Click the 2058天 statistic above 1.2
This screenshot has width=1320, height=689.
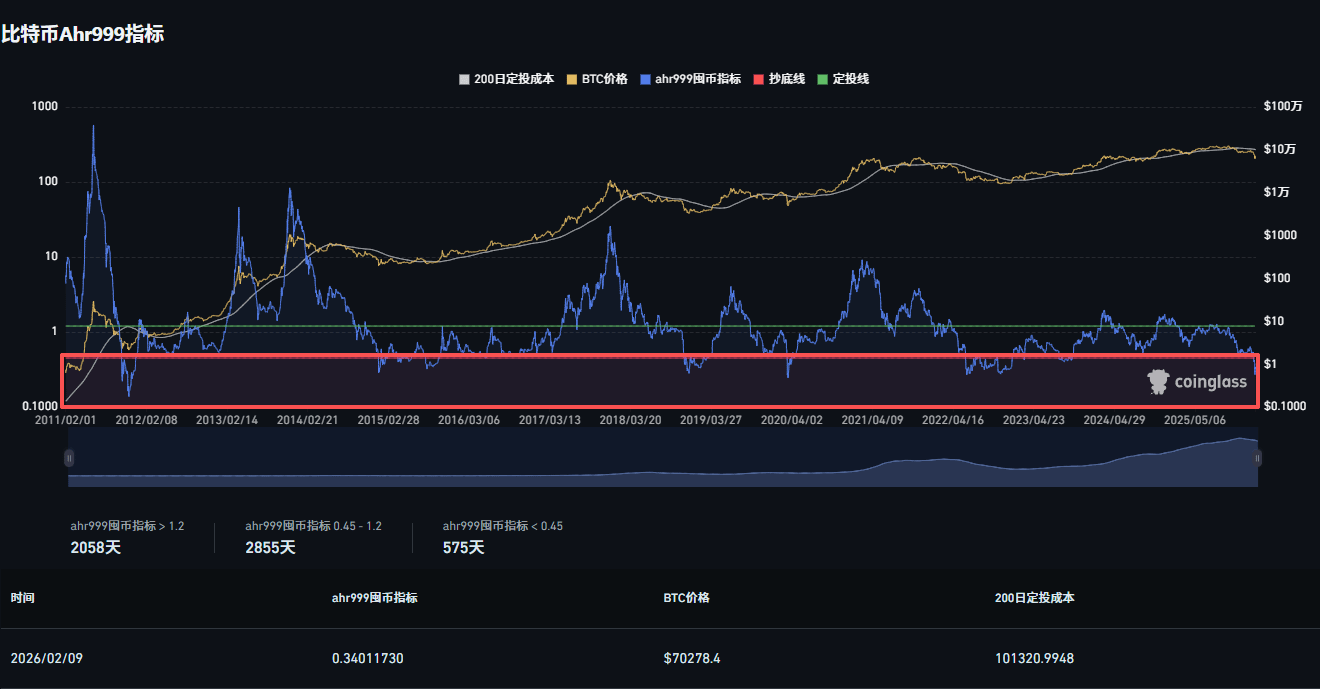pos(95,547)
